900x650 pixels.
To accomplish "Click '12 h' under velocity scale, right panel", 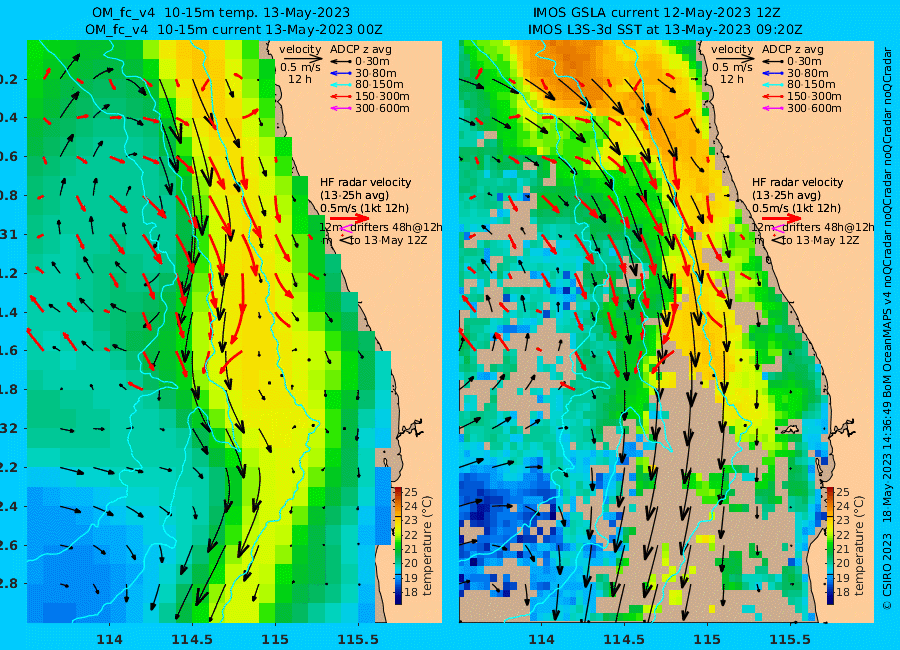I will tap(732, 79).
